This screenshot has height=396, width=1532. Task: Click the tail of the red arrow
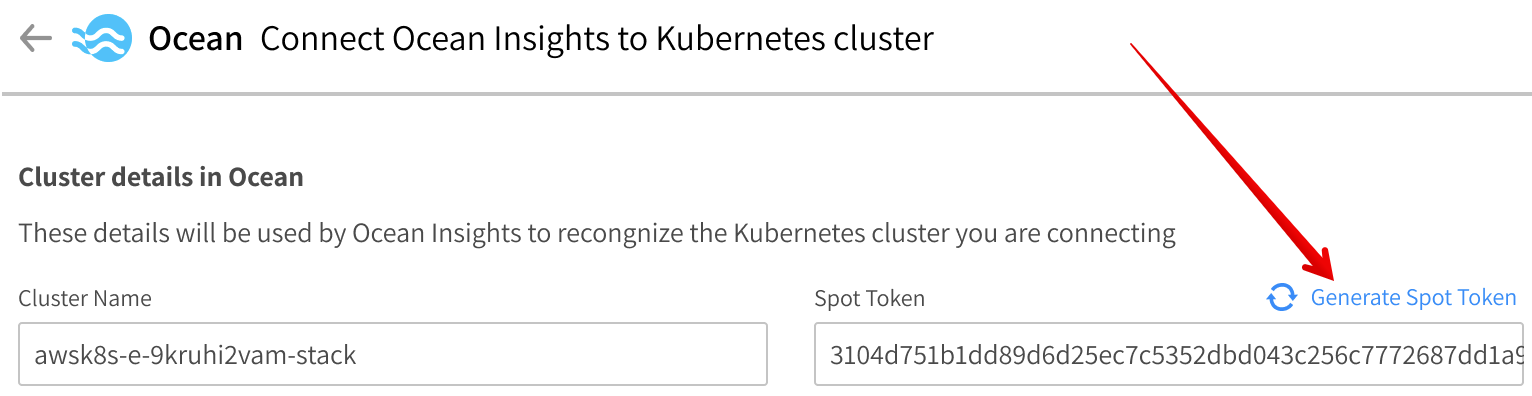tap(1134, 47)
